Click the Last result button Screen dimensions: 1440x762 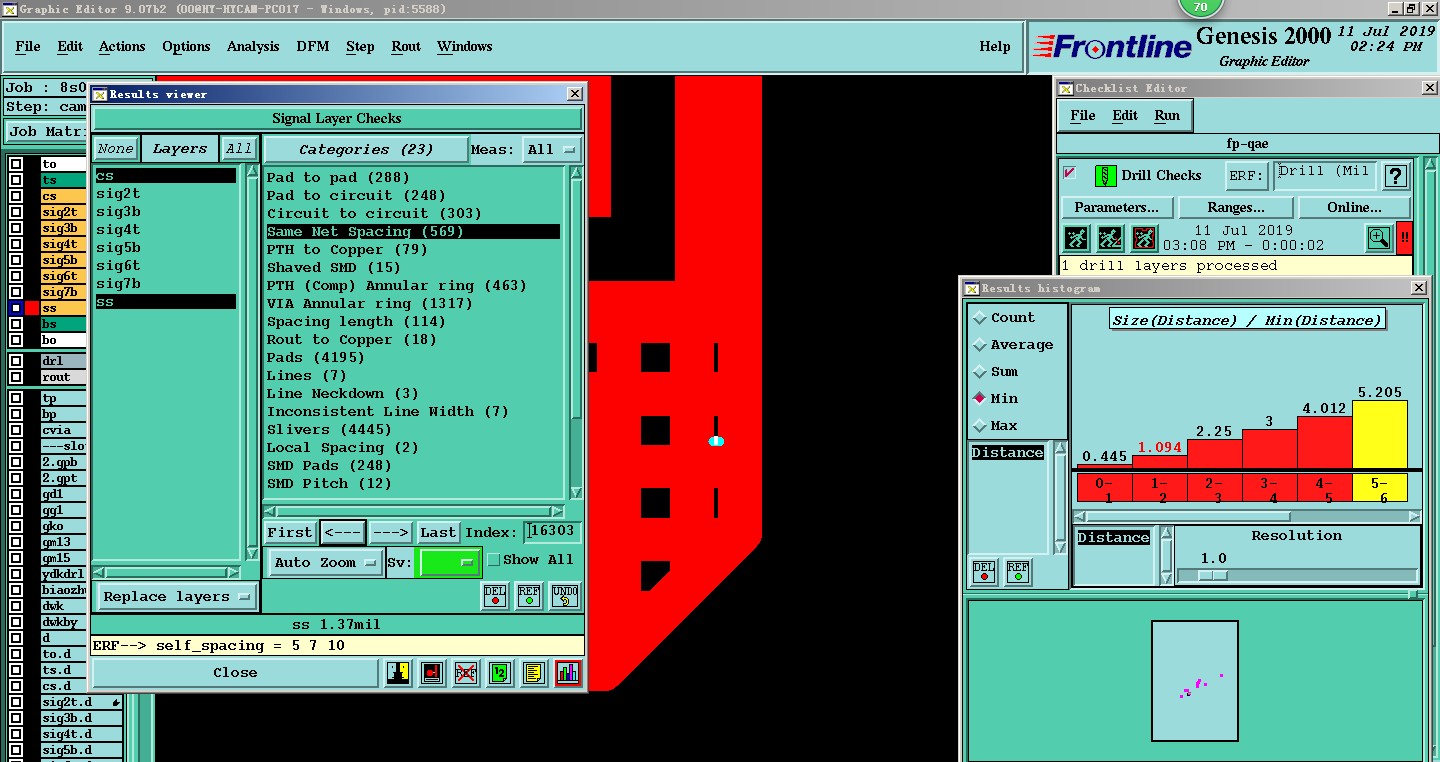(x=438, y=533)
